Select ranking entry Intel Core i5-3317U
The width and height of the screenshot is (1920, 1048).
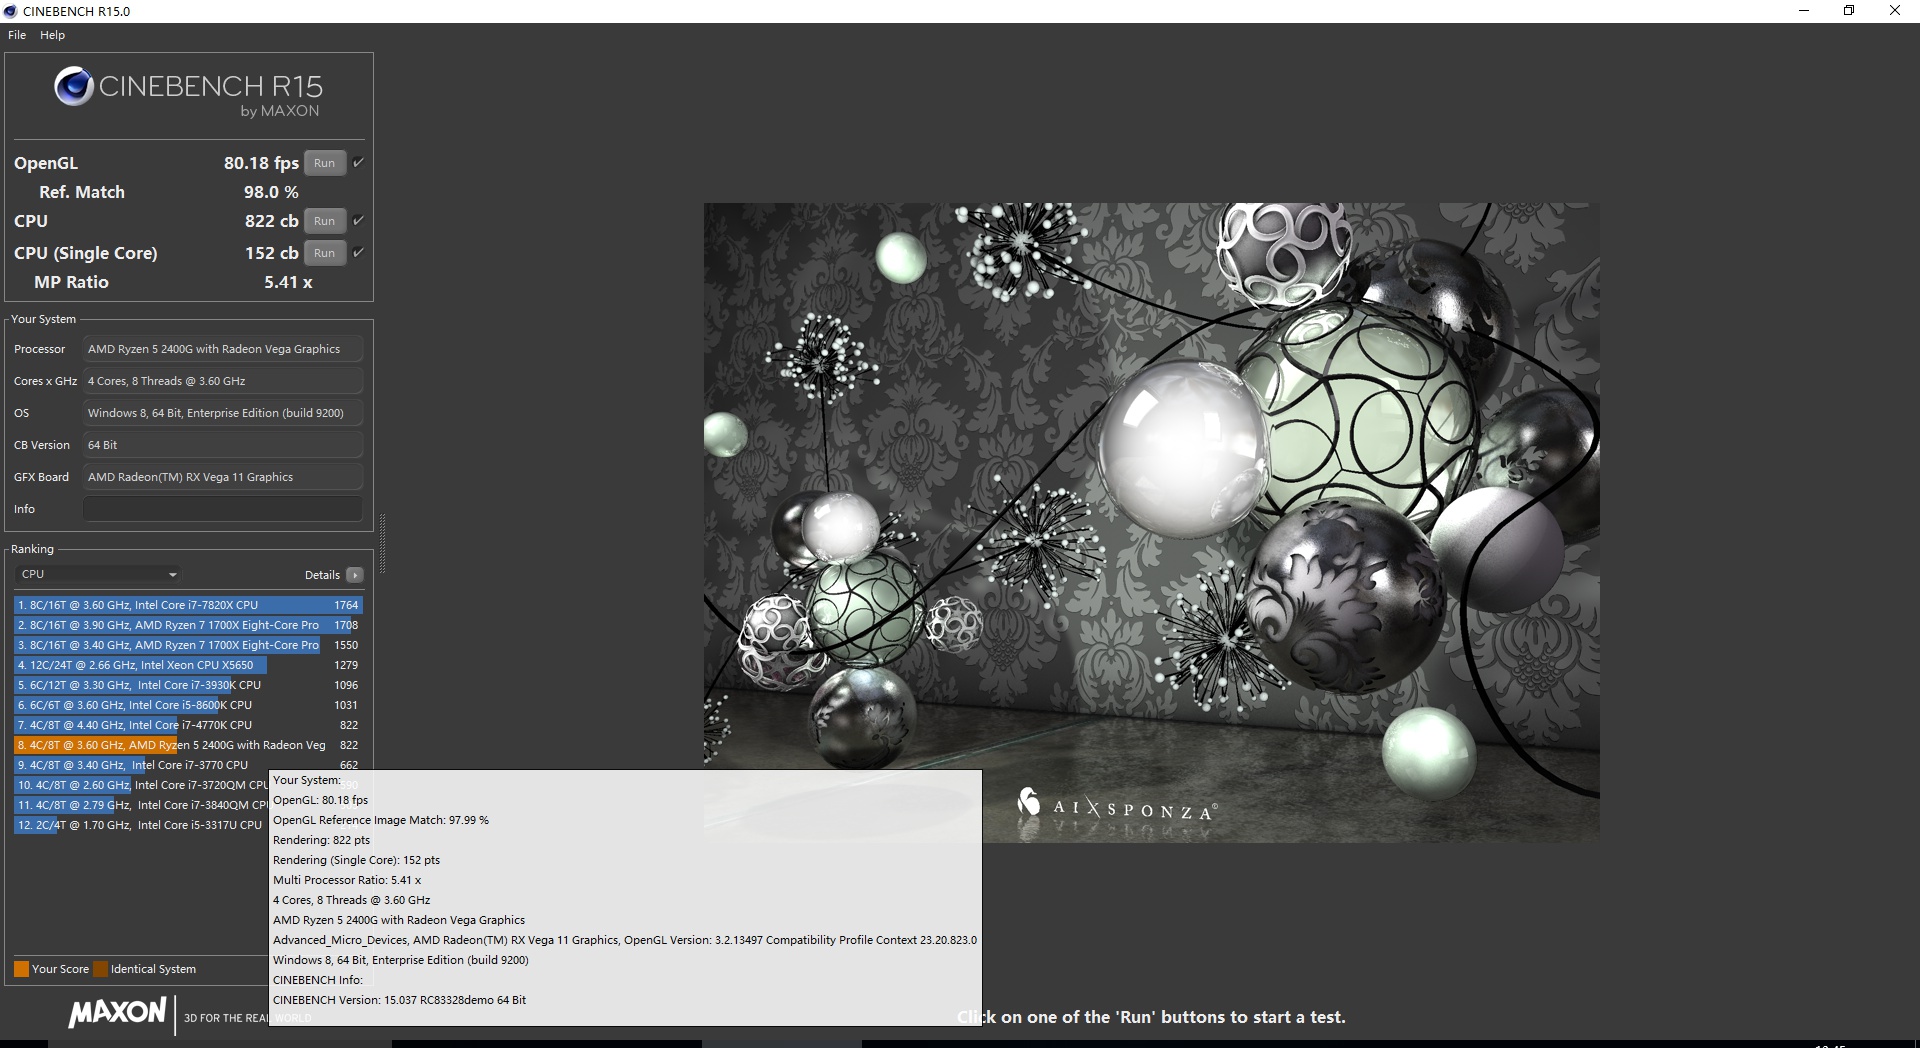pos(141,825)
